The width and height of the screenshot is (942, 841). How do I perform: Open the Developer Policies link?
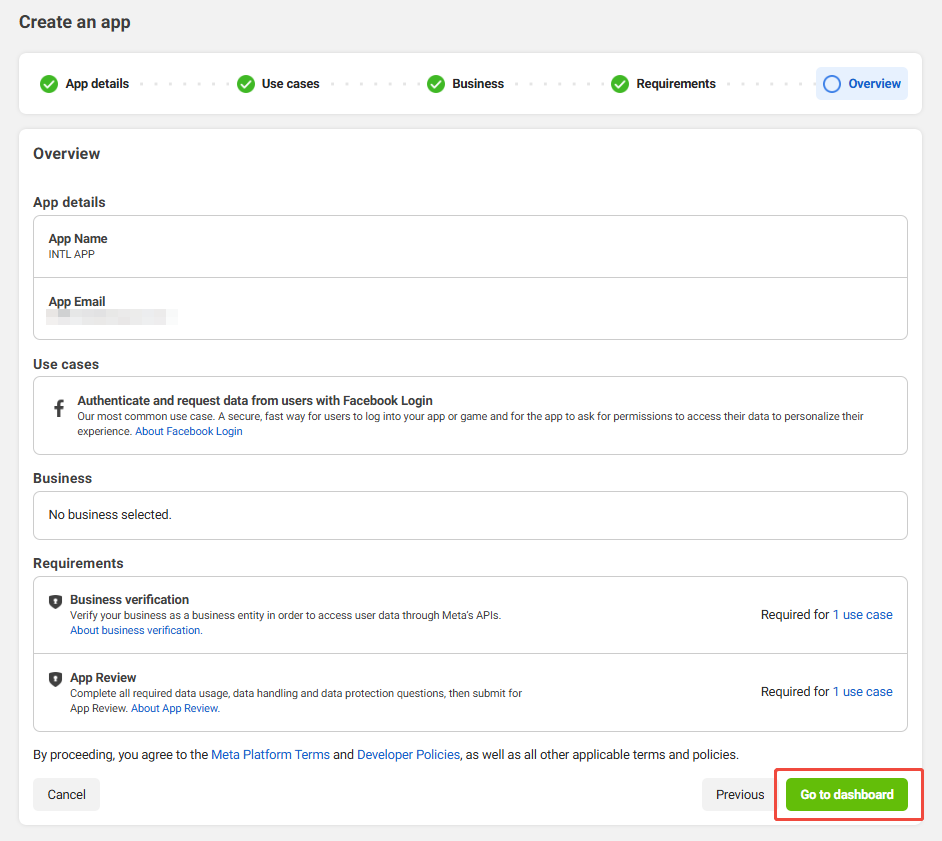408,755
